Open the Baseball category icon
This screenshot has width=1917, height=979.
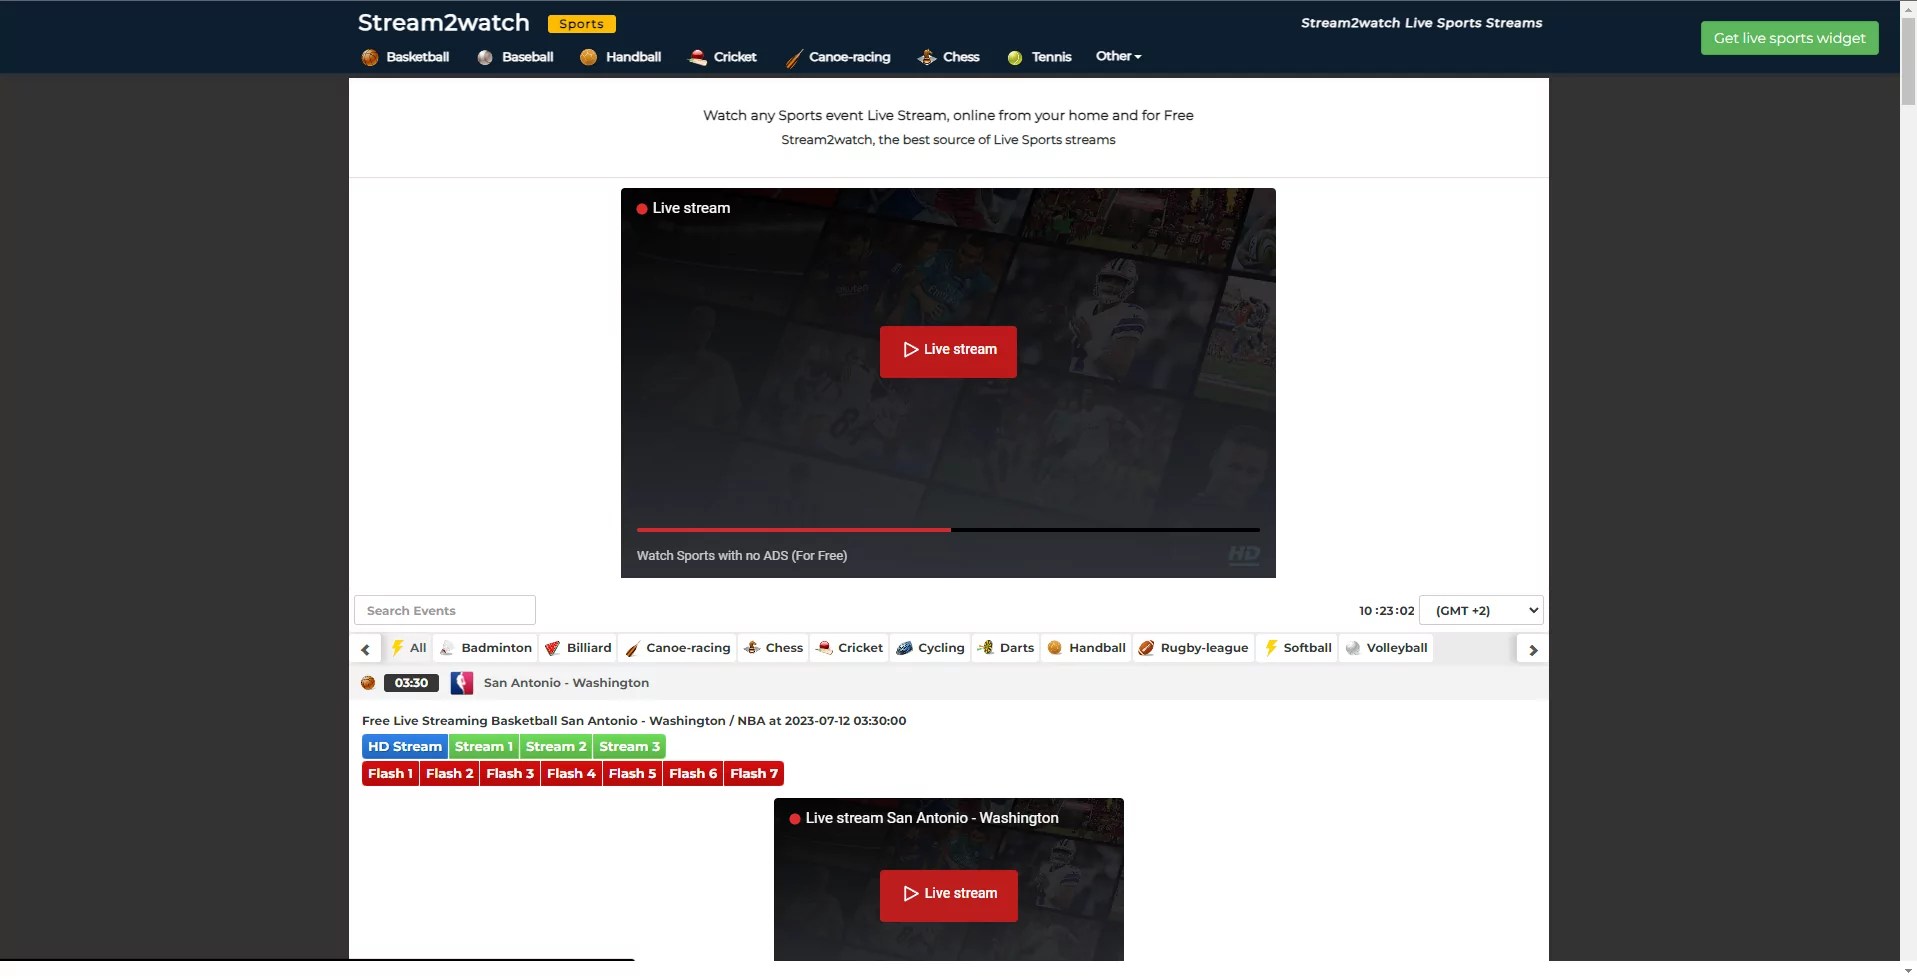point(485,57)
